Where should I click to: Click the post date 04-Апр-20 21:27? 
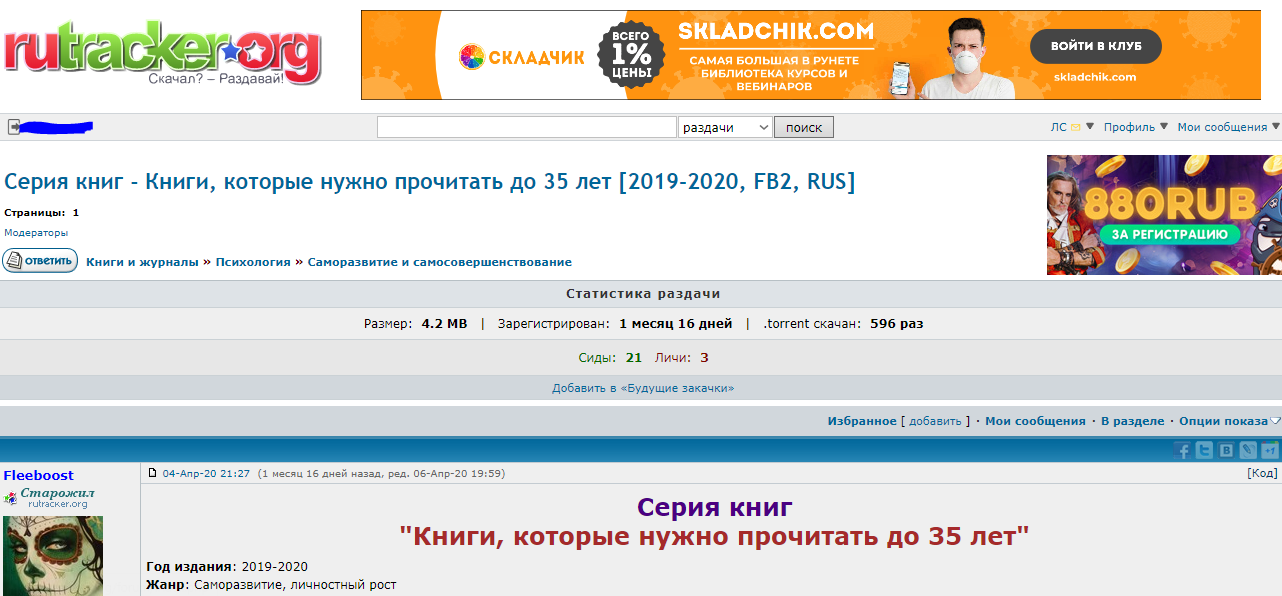(206, 473)
